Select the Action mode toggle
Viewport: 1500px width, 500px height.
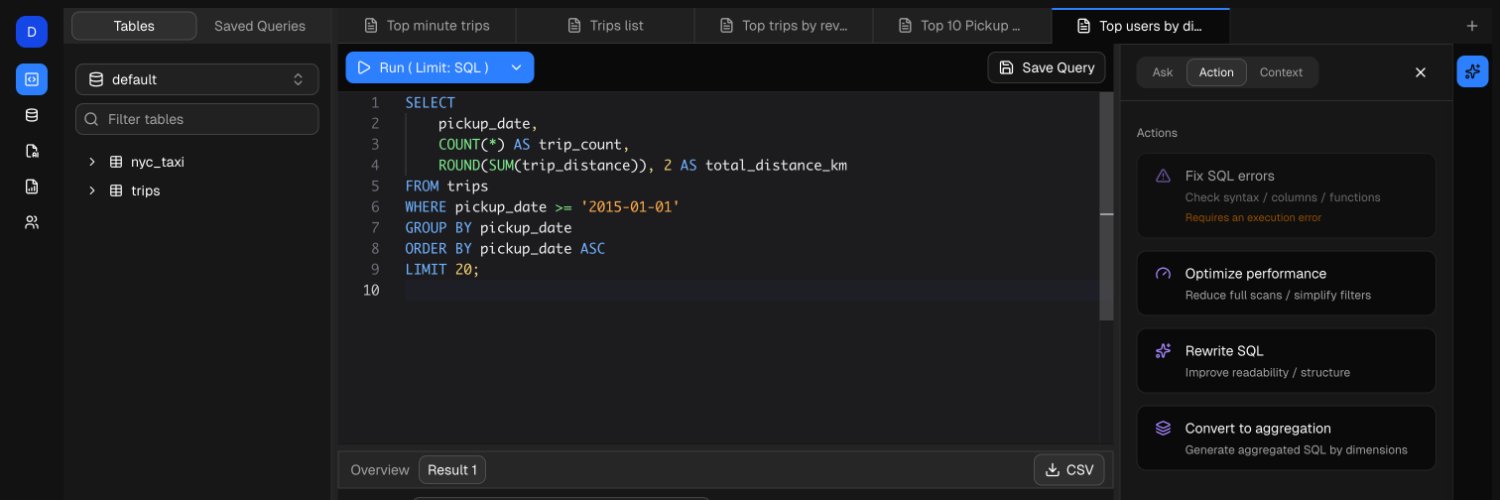click(x=1216, y=72)
